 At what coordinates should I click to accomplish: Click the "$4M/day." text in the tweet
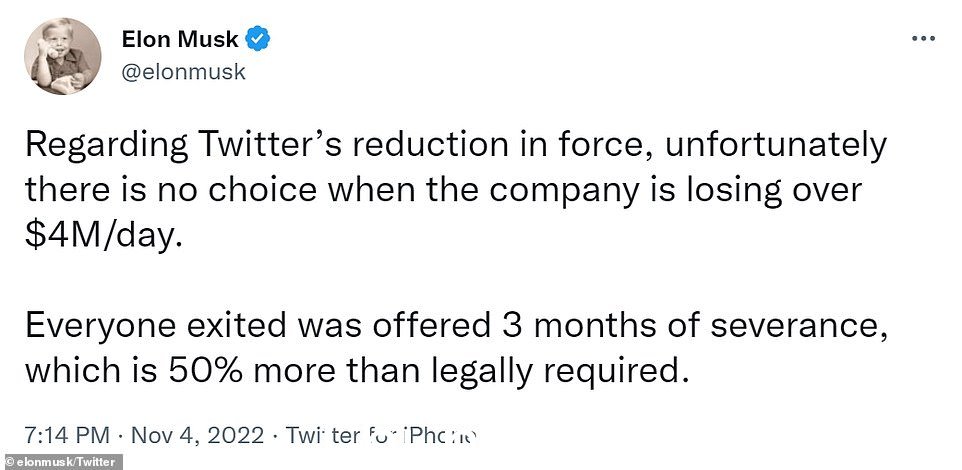pos(104,237)
